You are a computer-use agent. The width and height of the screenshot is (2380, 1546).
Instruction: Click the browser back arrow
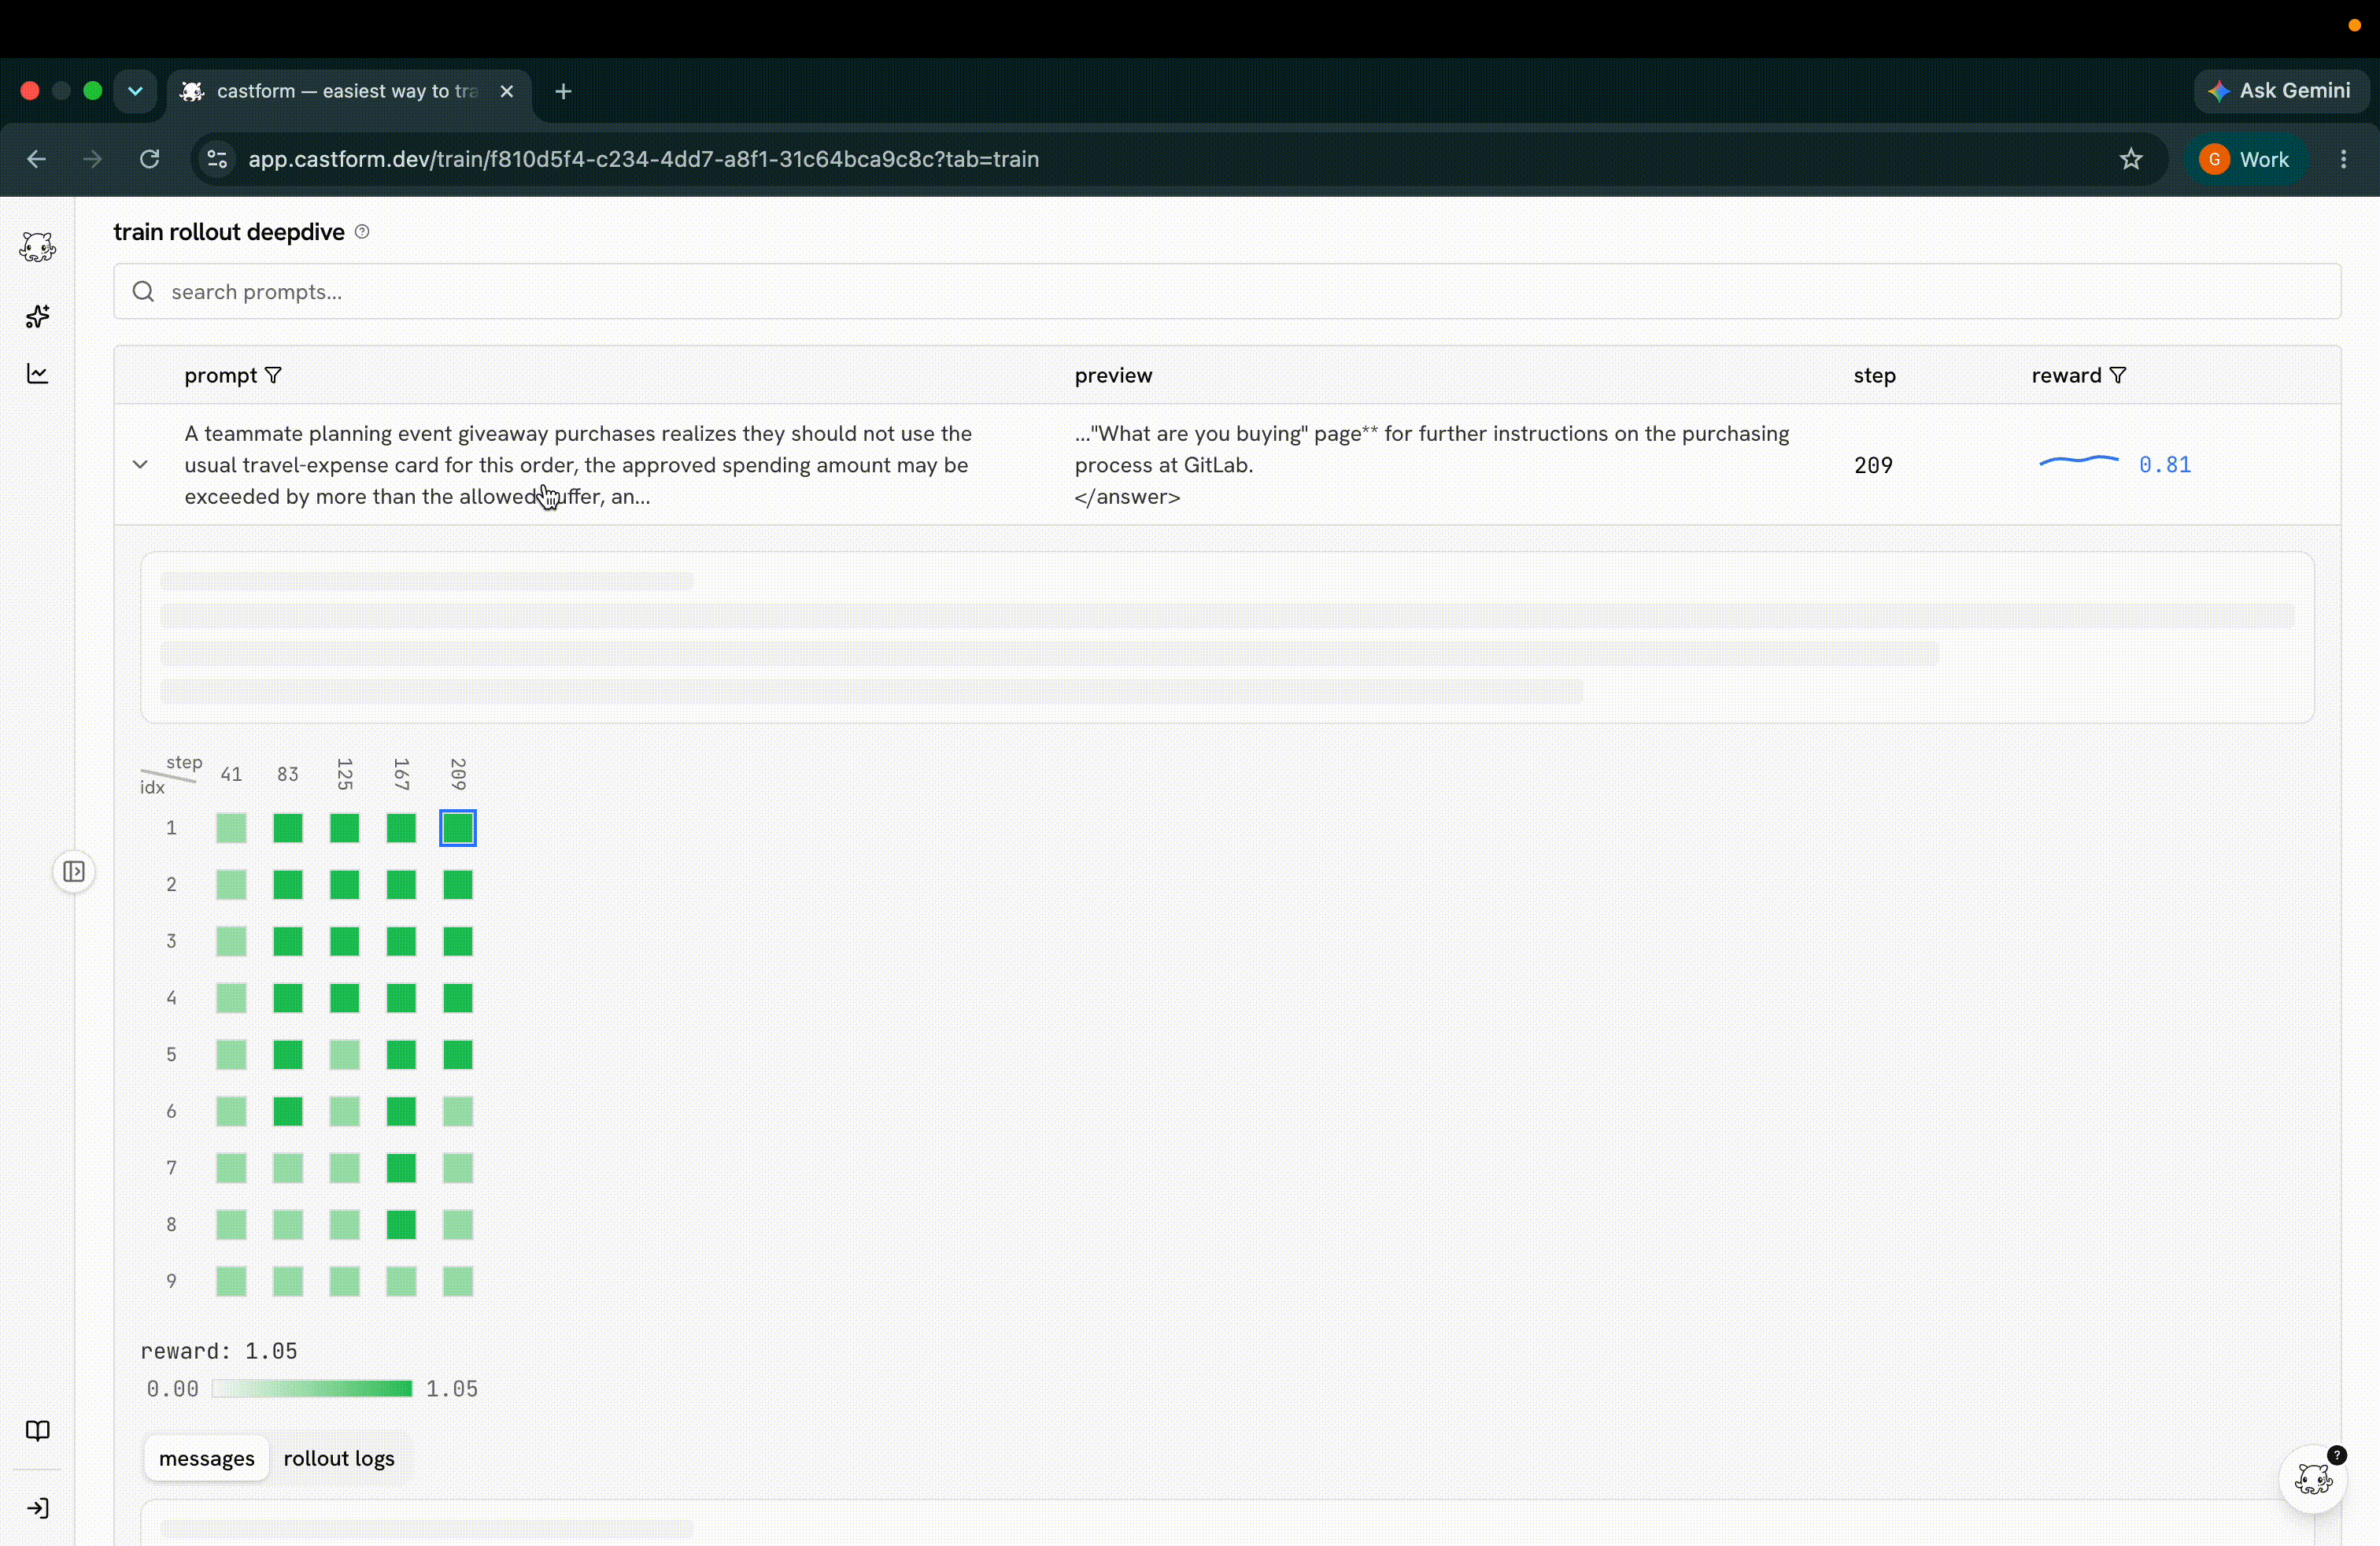tap(37, 159)
